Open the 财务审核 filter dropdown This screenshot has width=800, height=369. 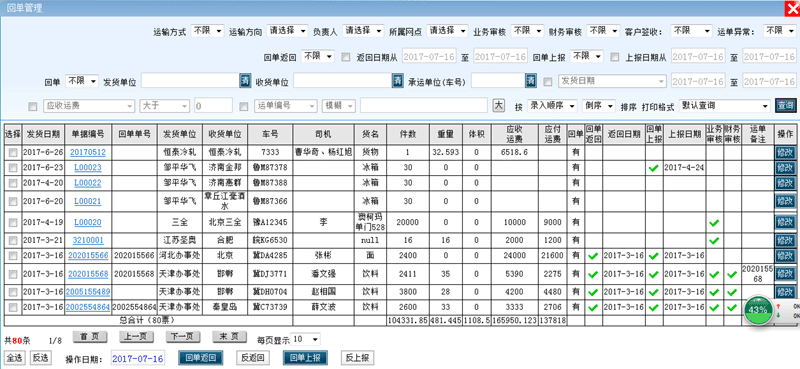point(604,31)
